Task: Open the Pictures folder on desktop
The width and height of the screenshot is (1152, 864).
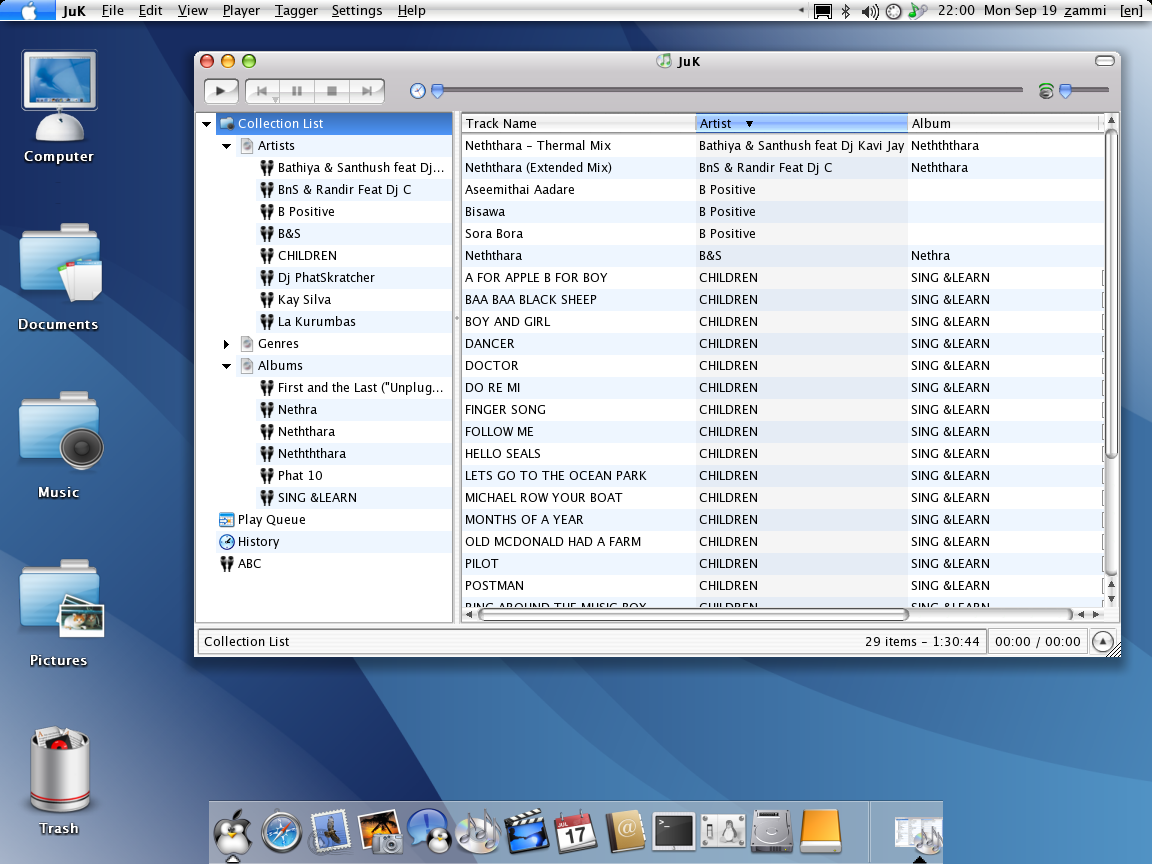Action: (x=59, y=613)
